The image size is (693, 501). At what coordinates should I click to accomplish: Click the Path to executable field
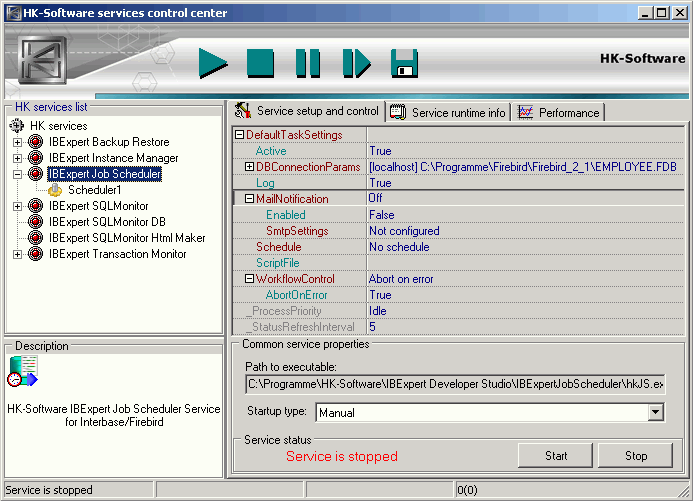coord(455,384)
